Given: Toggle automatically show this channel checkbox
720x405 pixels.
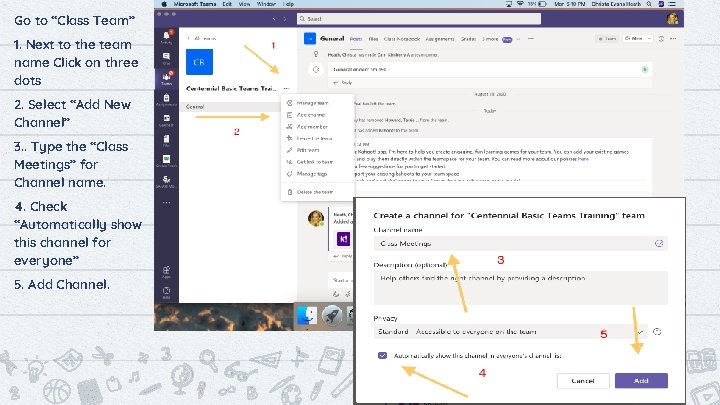Looking at the screenshot, I should tap(382, 355).
